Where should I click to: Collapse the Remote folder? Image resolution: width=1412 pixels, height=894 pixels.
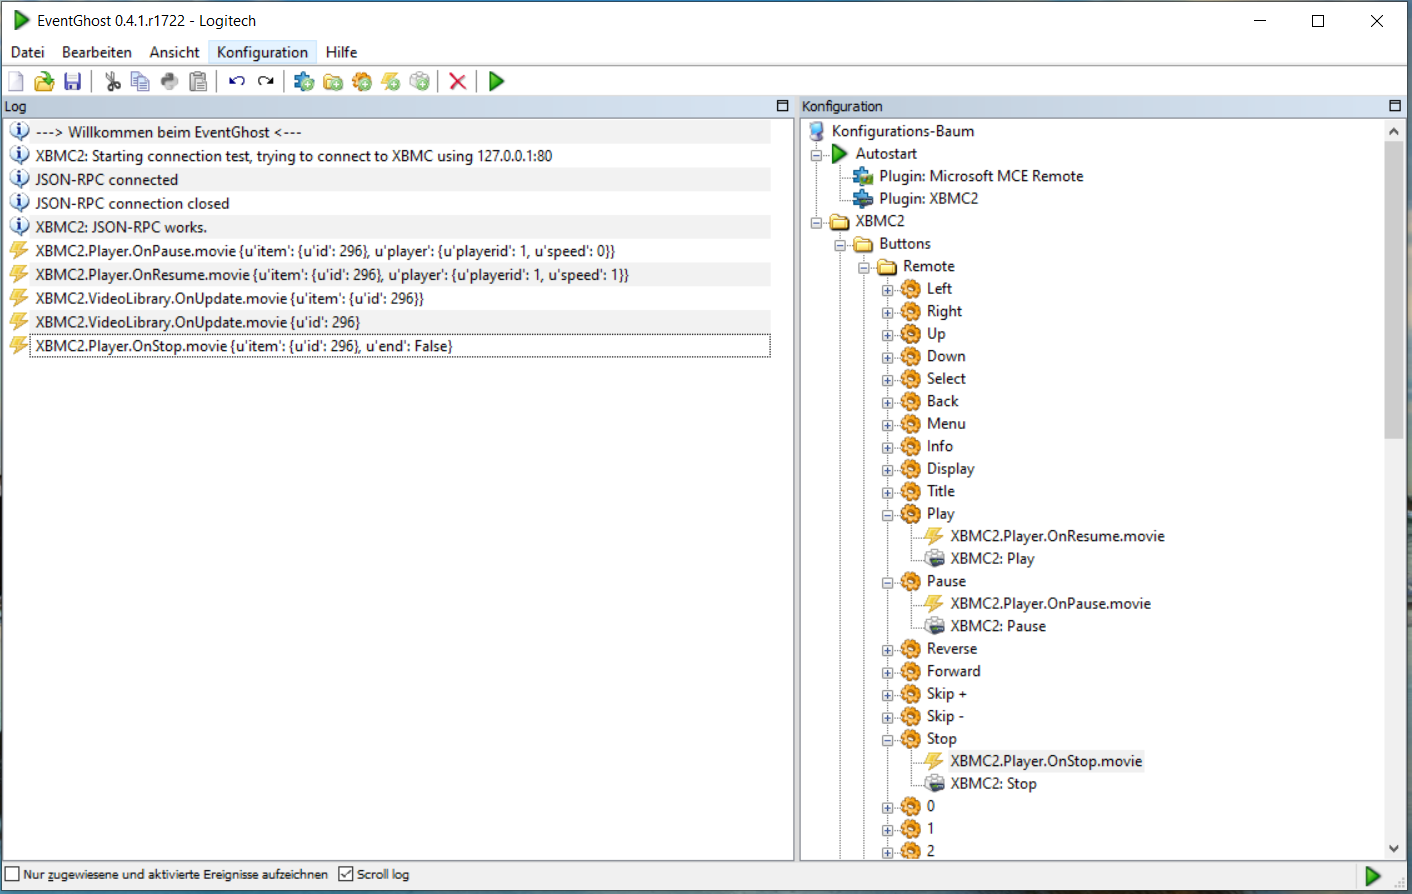864,268
